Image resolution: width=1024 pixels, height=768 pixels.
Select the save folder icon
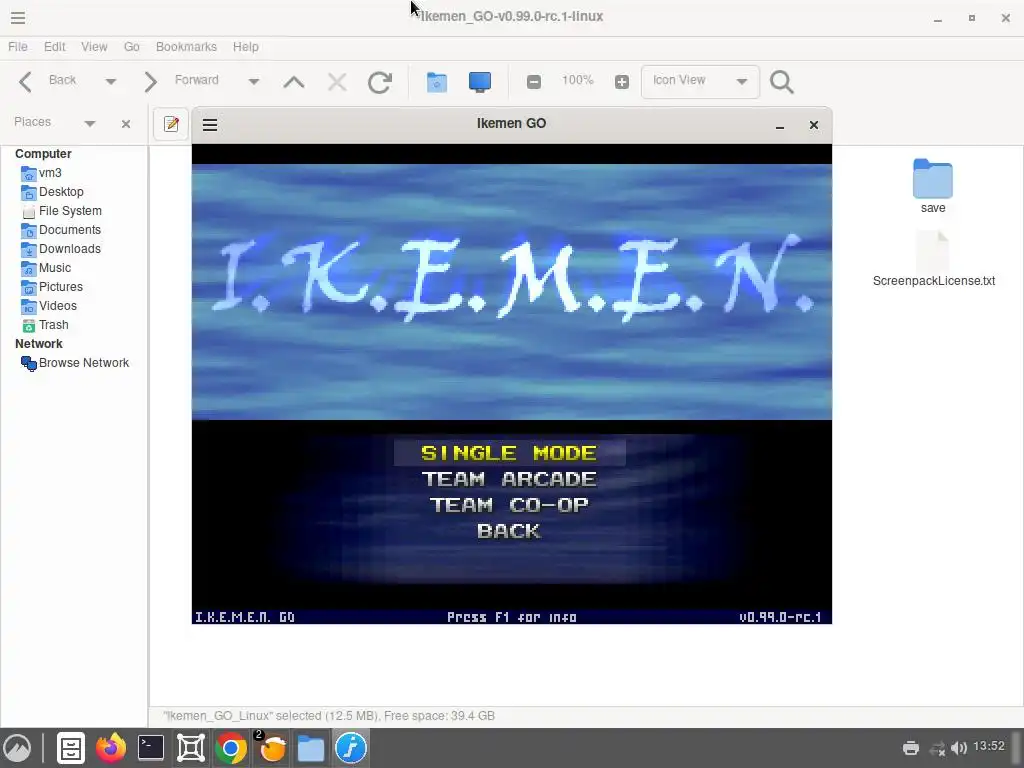[933, 178]
